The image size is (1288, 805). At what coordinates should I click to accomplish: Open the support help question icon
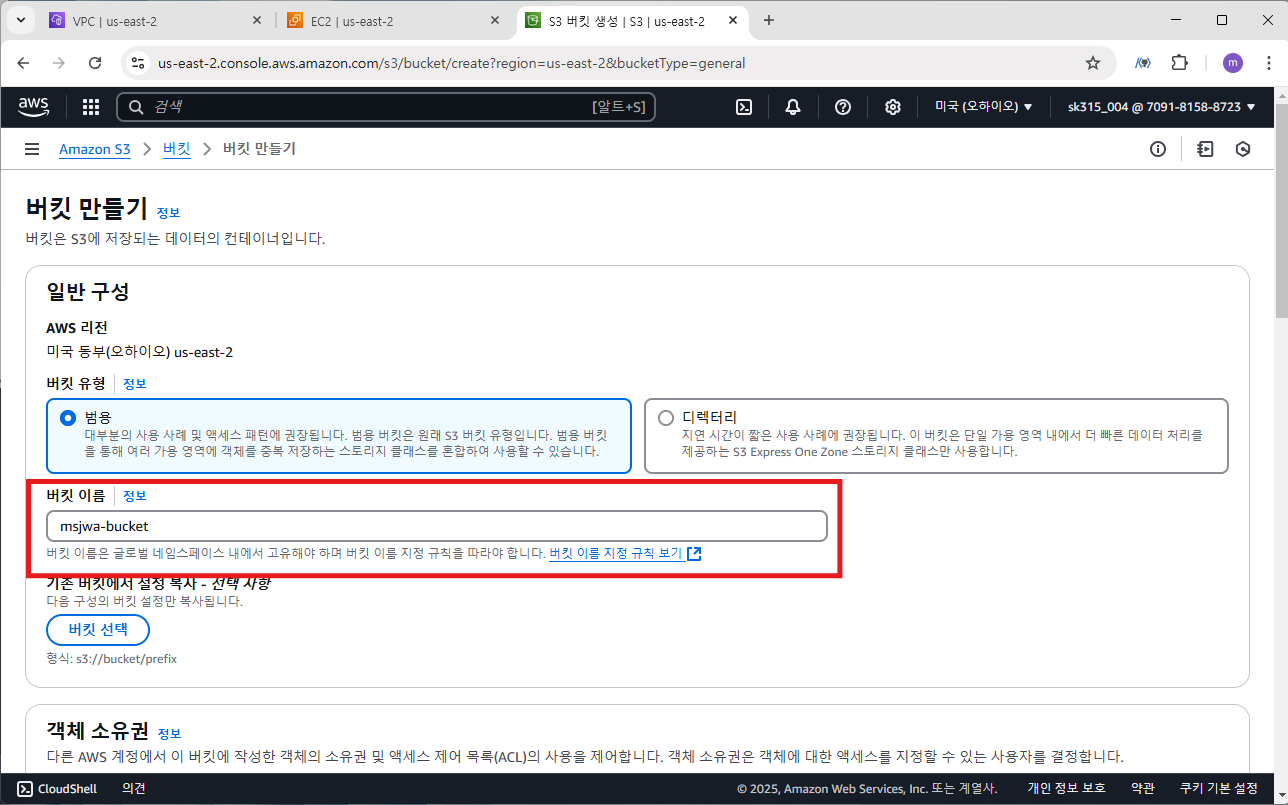click(x=843, y=107)
